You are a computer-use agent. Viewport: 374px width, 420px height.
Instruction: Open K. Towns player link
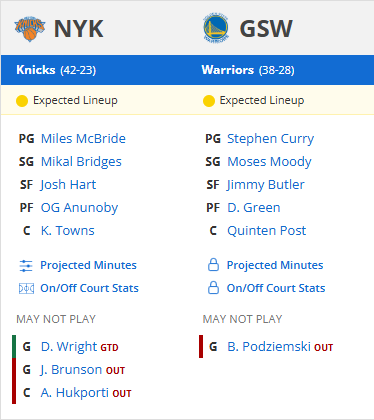[68, 231]
